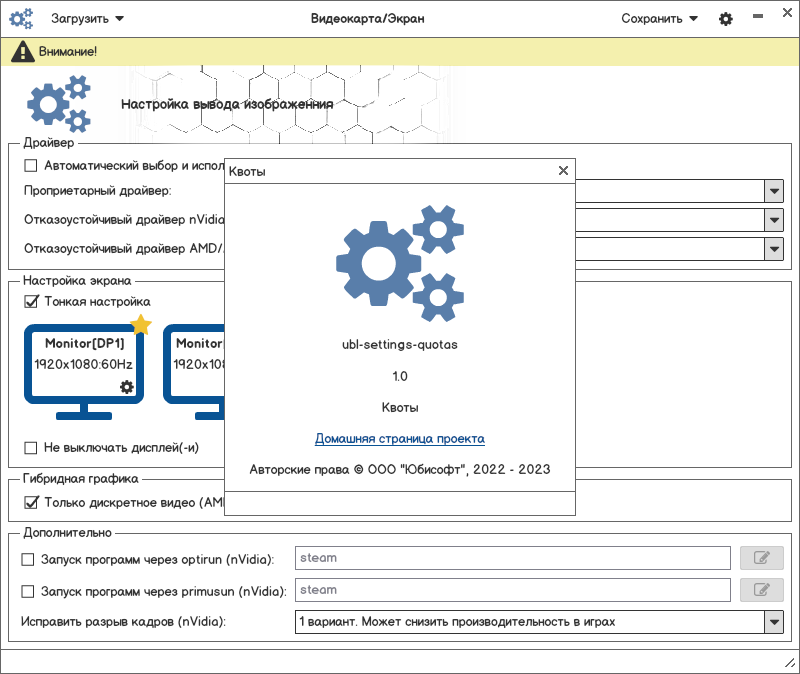
Task: Click the Квоты dialog title
Action: tap(247, 171)
